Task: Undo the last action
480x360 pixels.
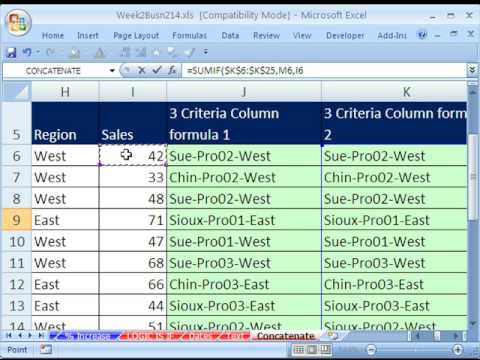Action: (x=27, y=52)
